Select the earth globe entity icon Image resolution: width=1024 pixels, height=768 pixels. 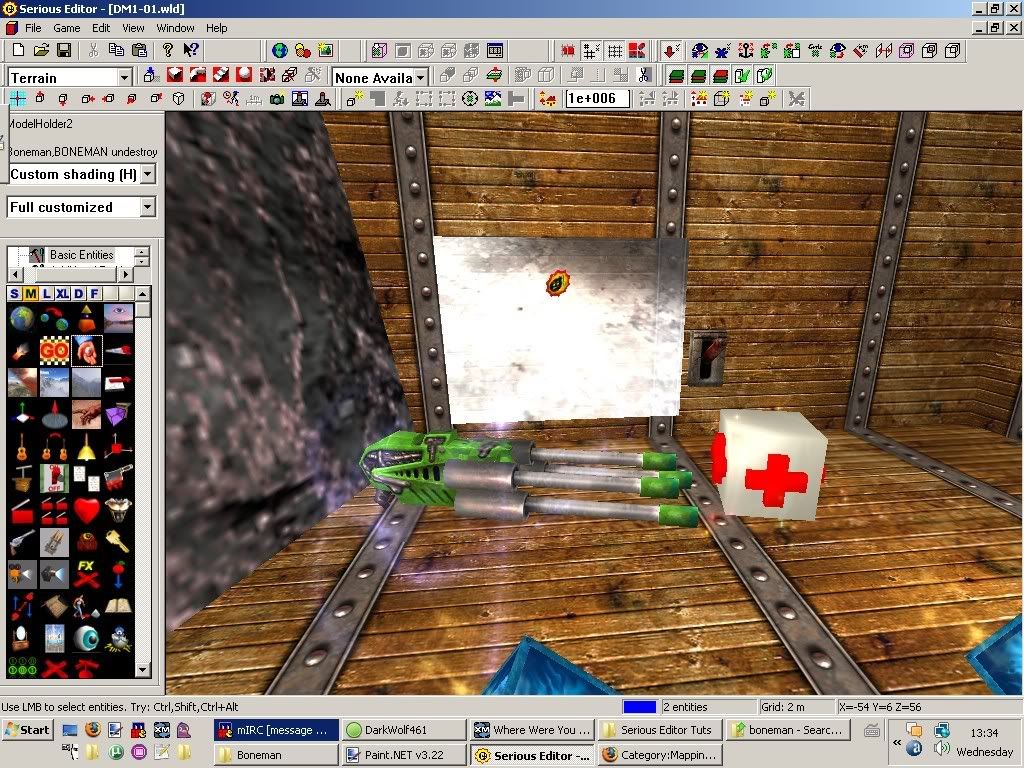pos(22,319)
